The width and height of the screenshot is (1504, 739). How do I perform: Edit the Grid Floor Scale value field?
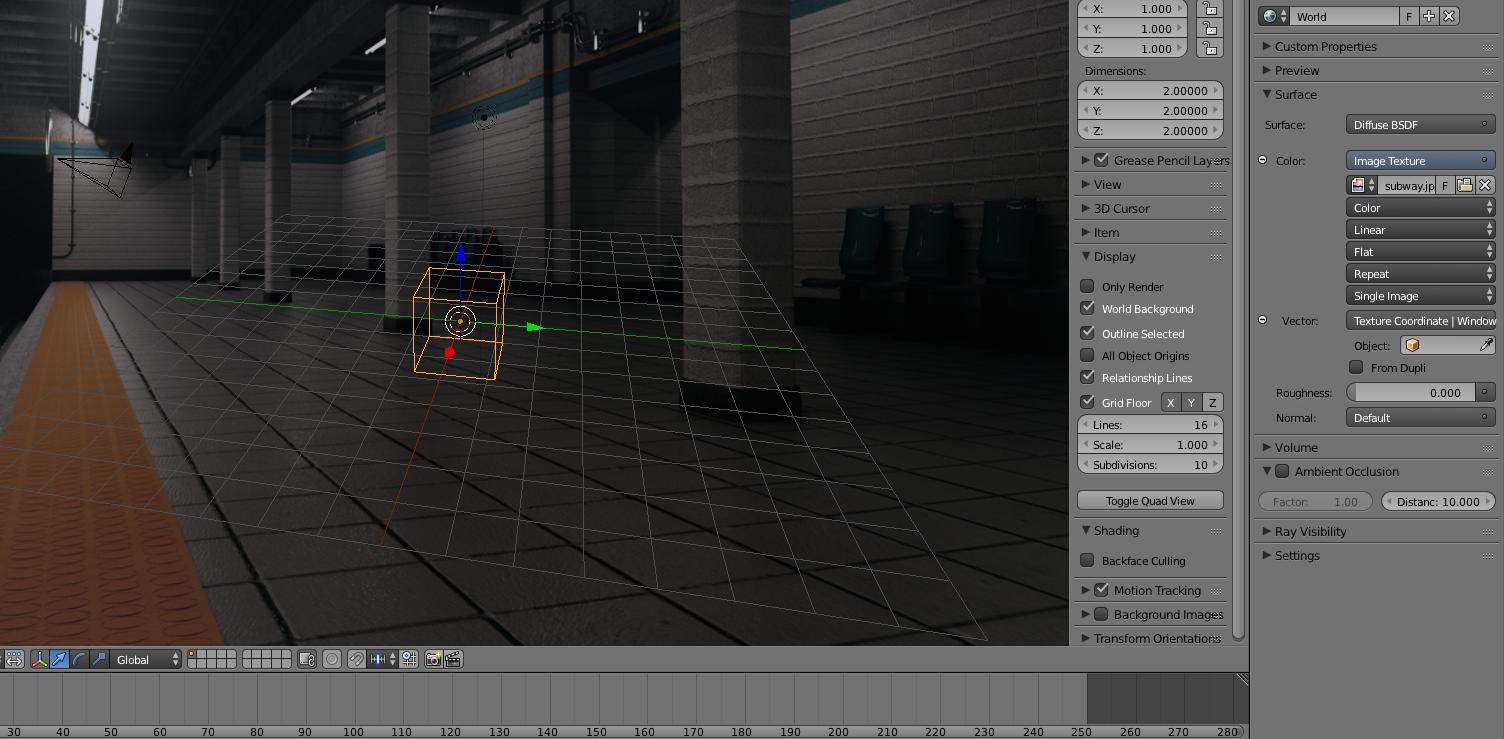pyautogui.click(x=1150, y=444)
